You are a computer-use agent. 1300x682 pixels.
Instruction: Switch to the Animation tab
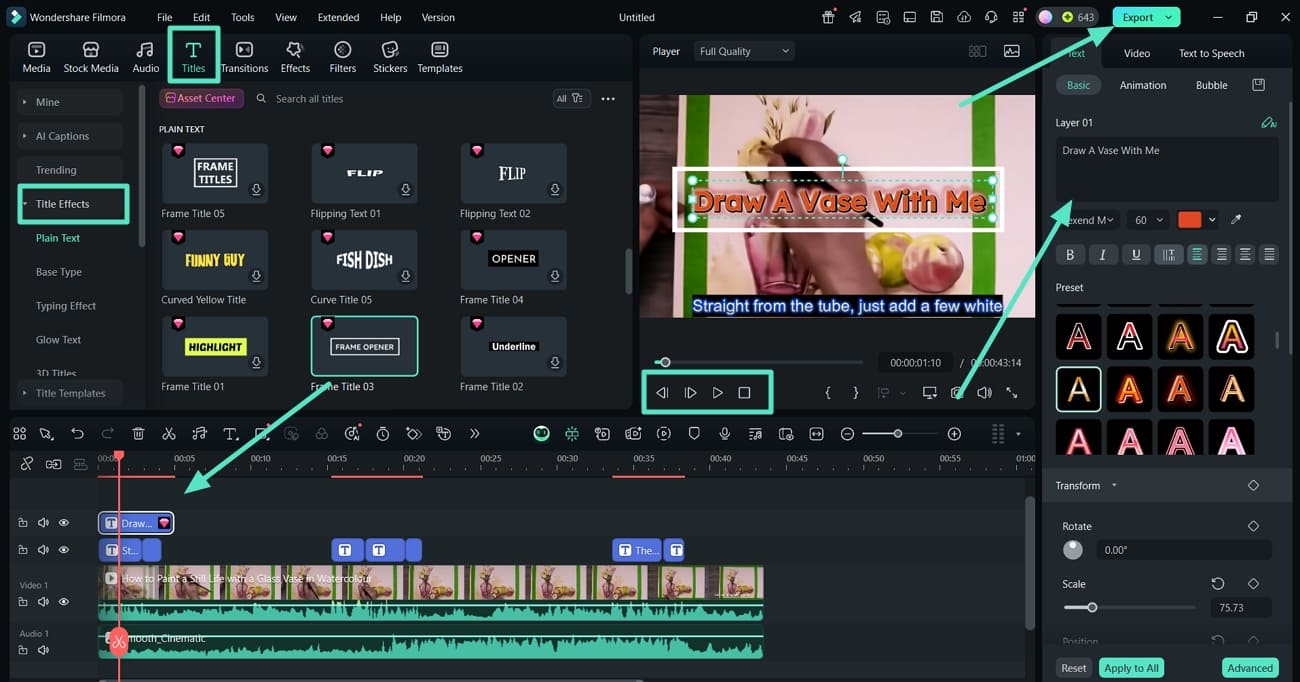[1143, 85]
